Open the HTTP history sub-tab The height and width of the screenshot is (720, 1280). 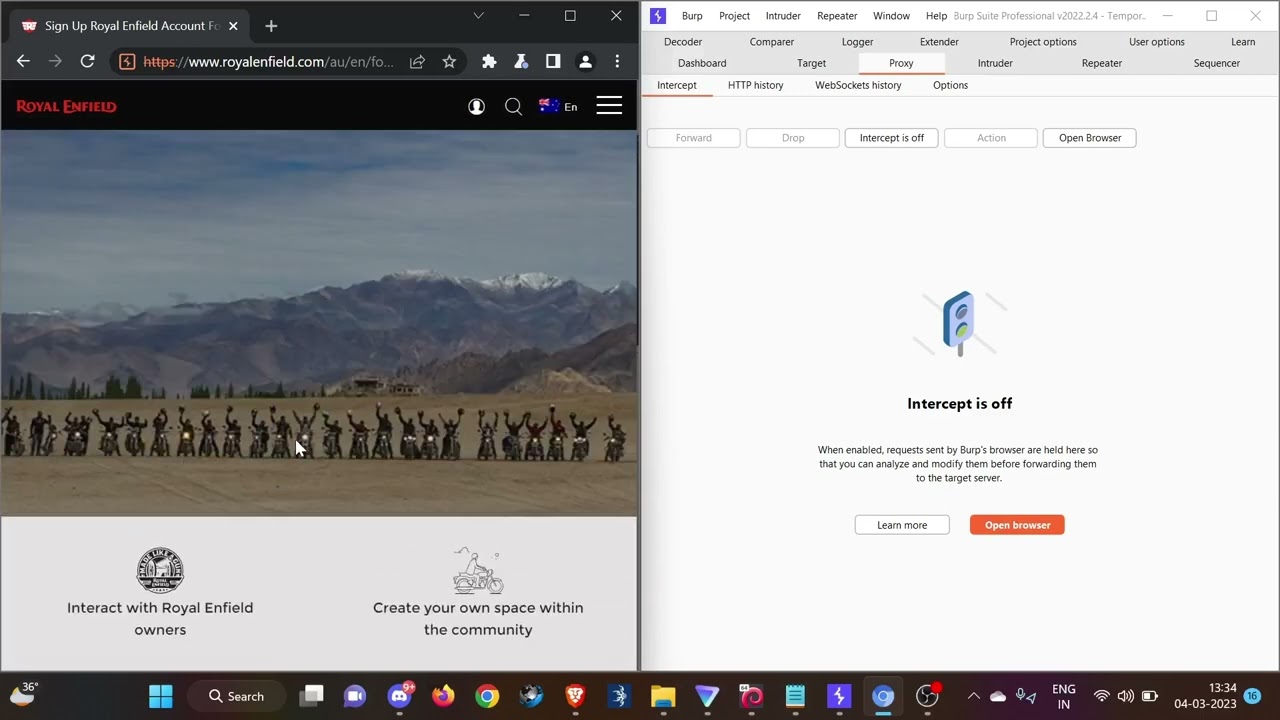tap(756, 85)
